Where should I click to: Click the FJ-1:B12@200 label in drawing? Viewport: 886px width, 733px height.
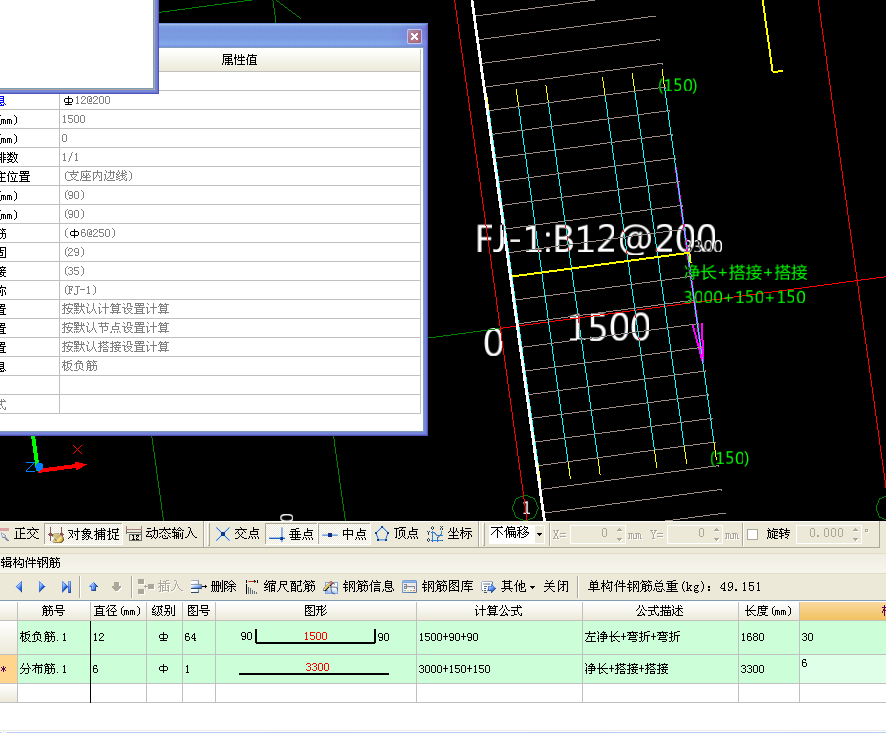(596, 238)
